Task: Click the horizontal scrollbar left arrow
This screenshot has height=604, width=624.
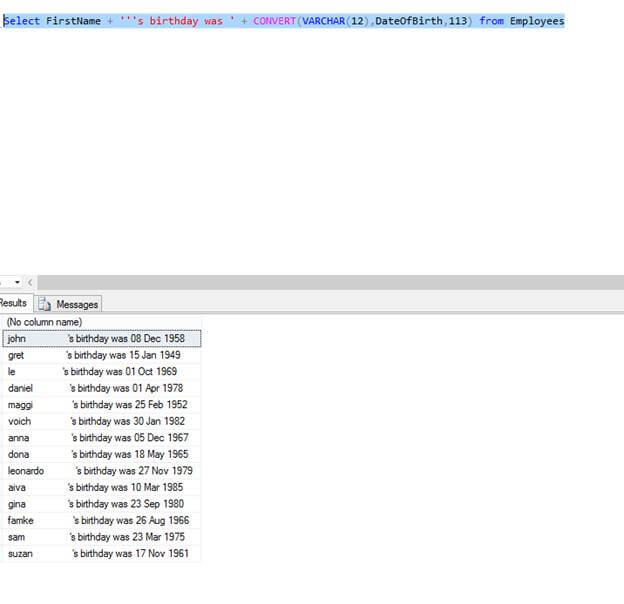Action: point(30,282)
